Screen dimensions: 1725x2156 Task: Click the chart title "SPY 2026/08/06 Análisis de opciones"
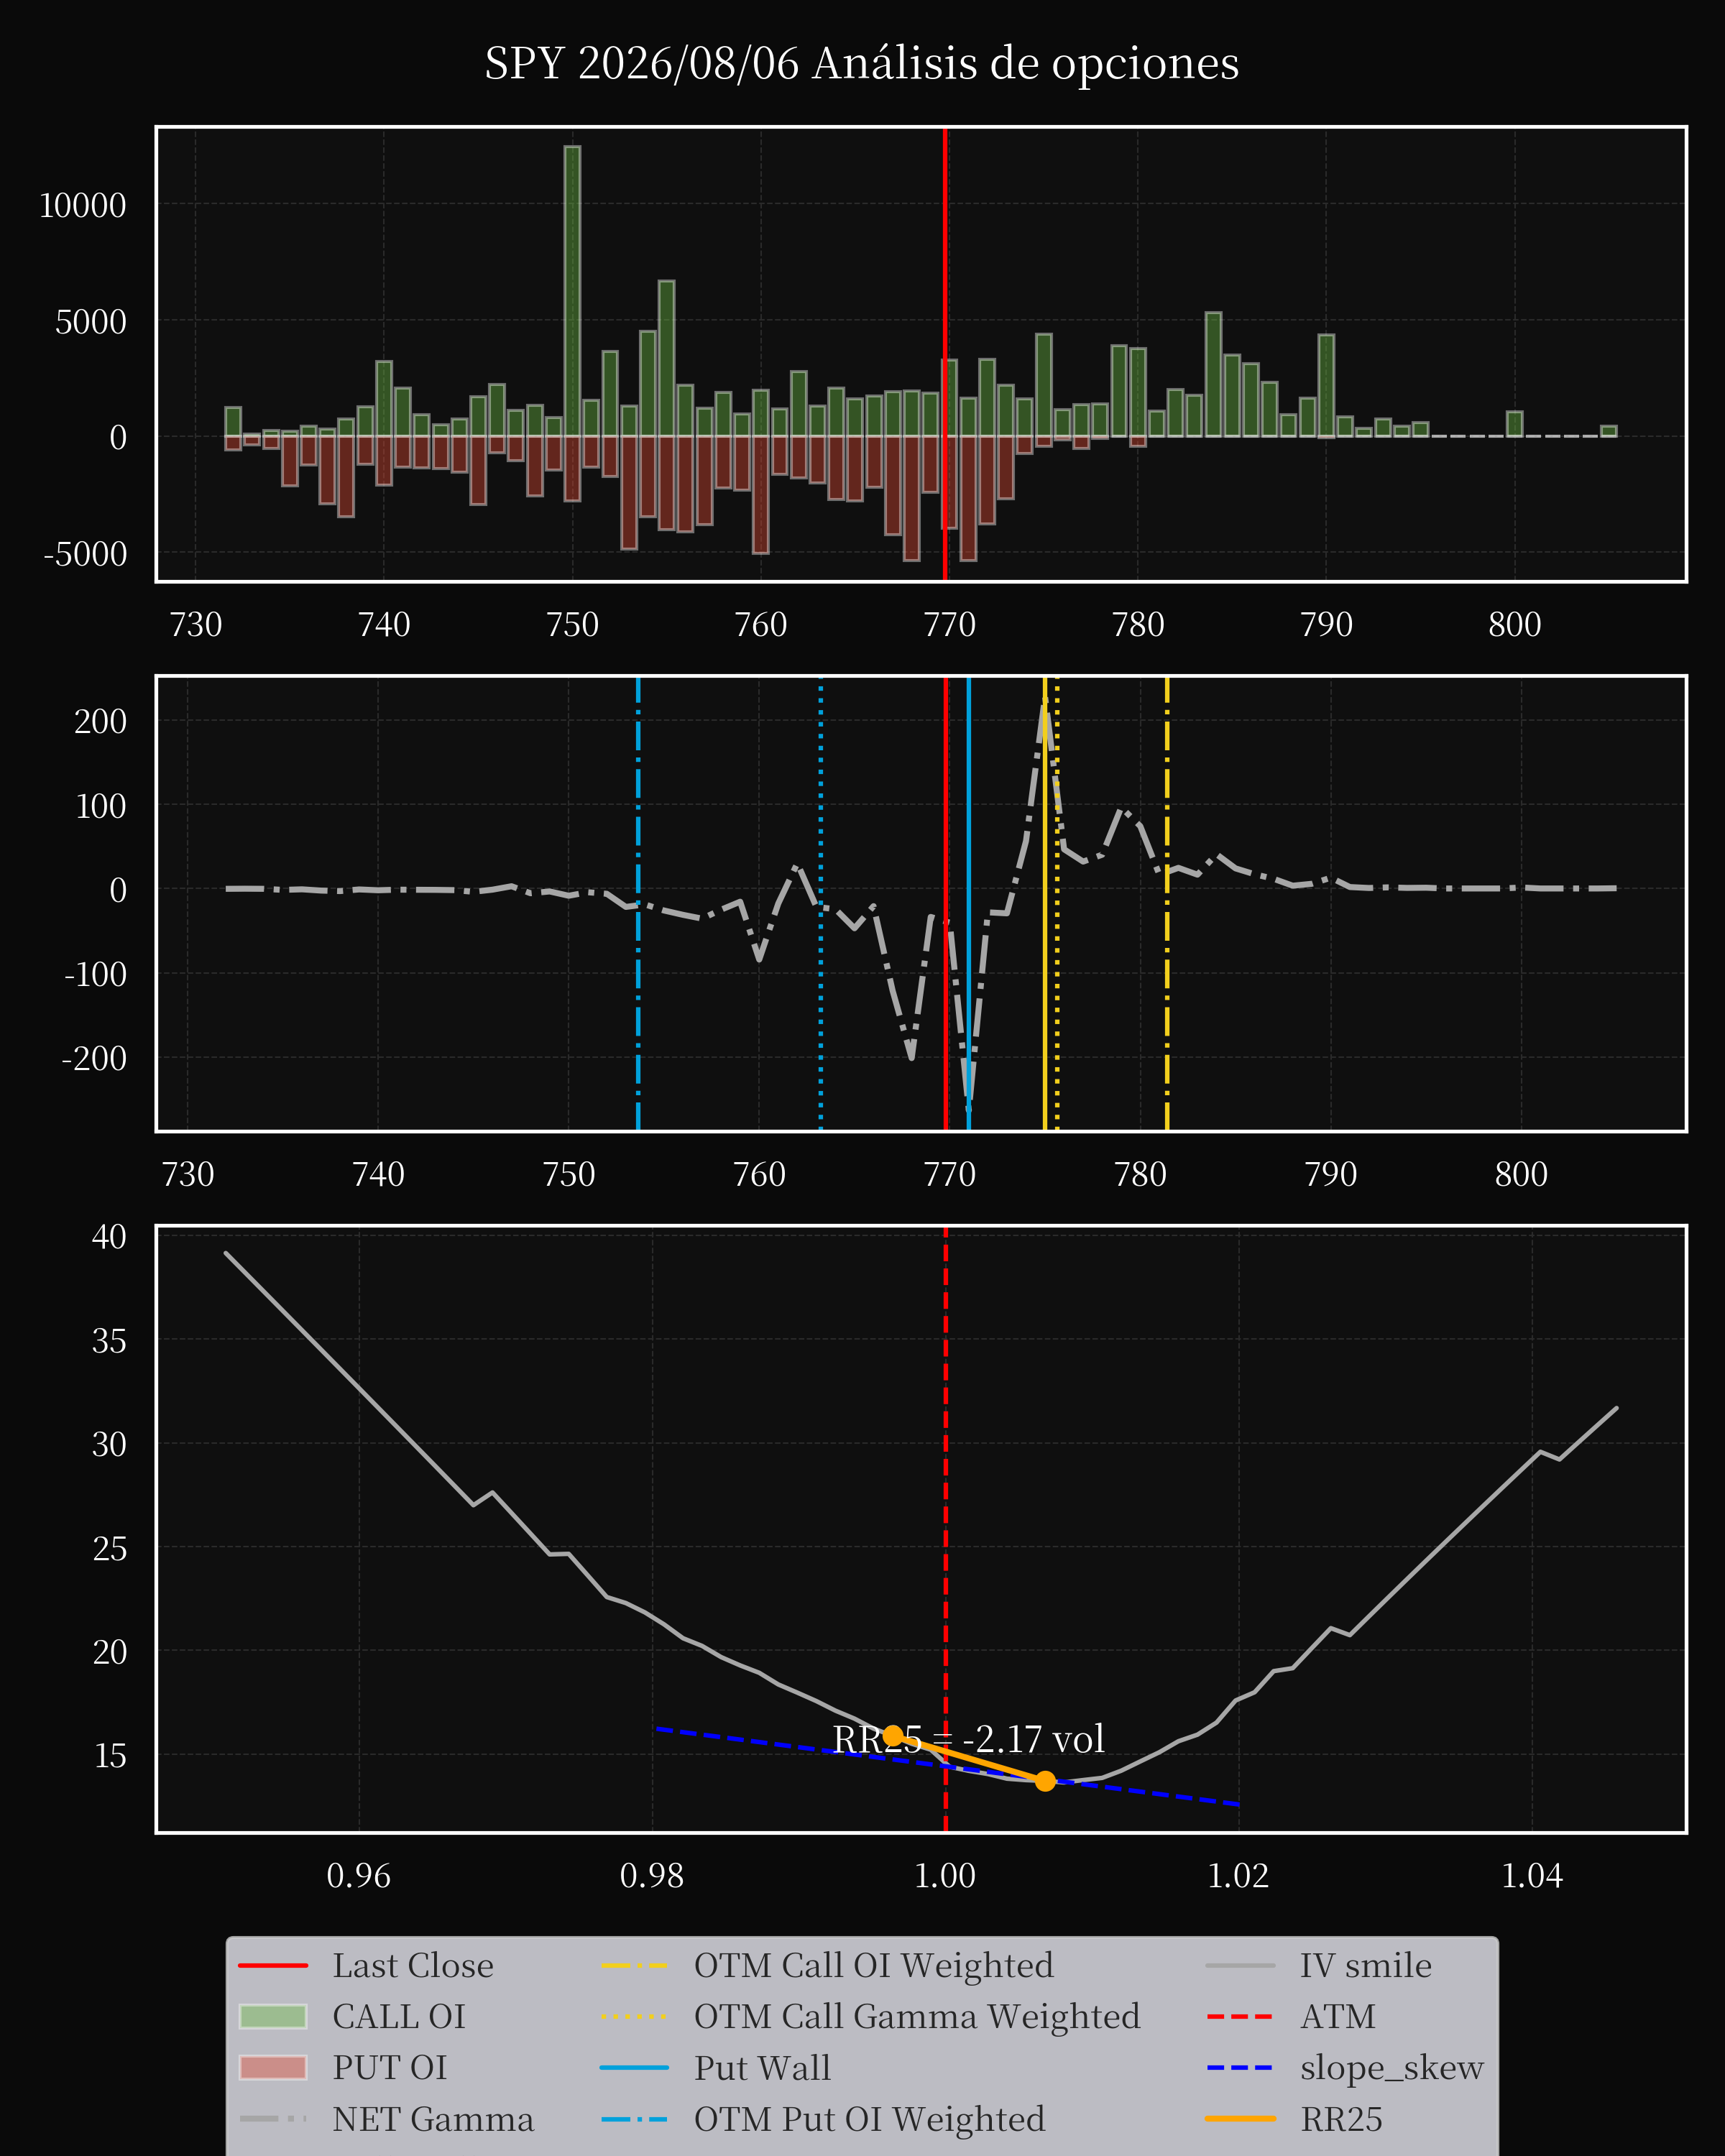point(862,63)
